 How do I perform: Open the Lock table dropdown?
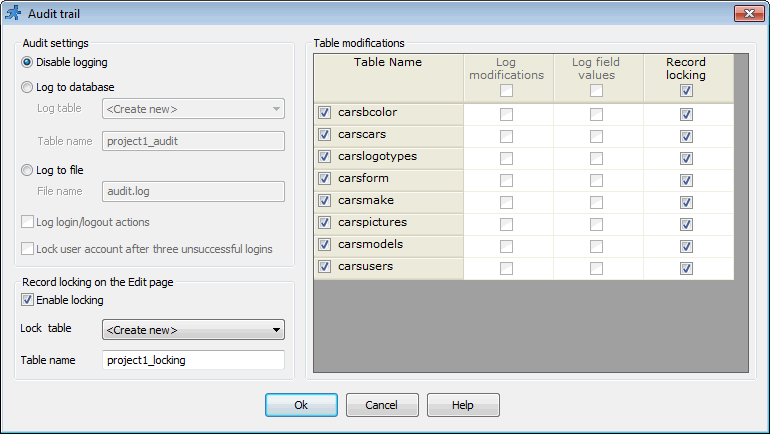[193, 330]
